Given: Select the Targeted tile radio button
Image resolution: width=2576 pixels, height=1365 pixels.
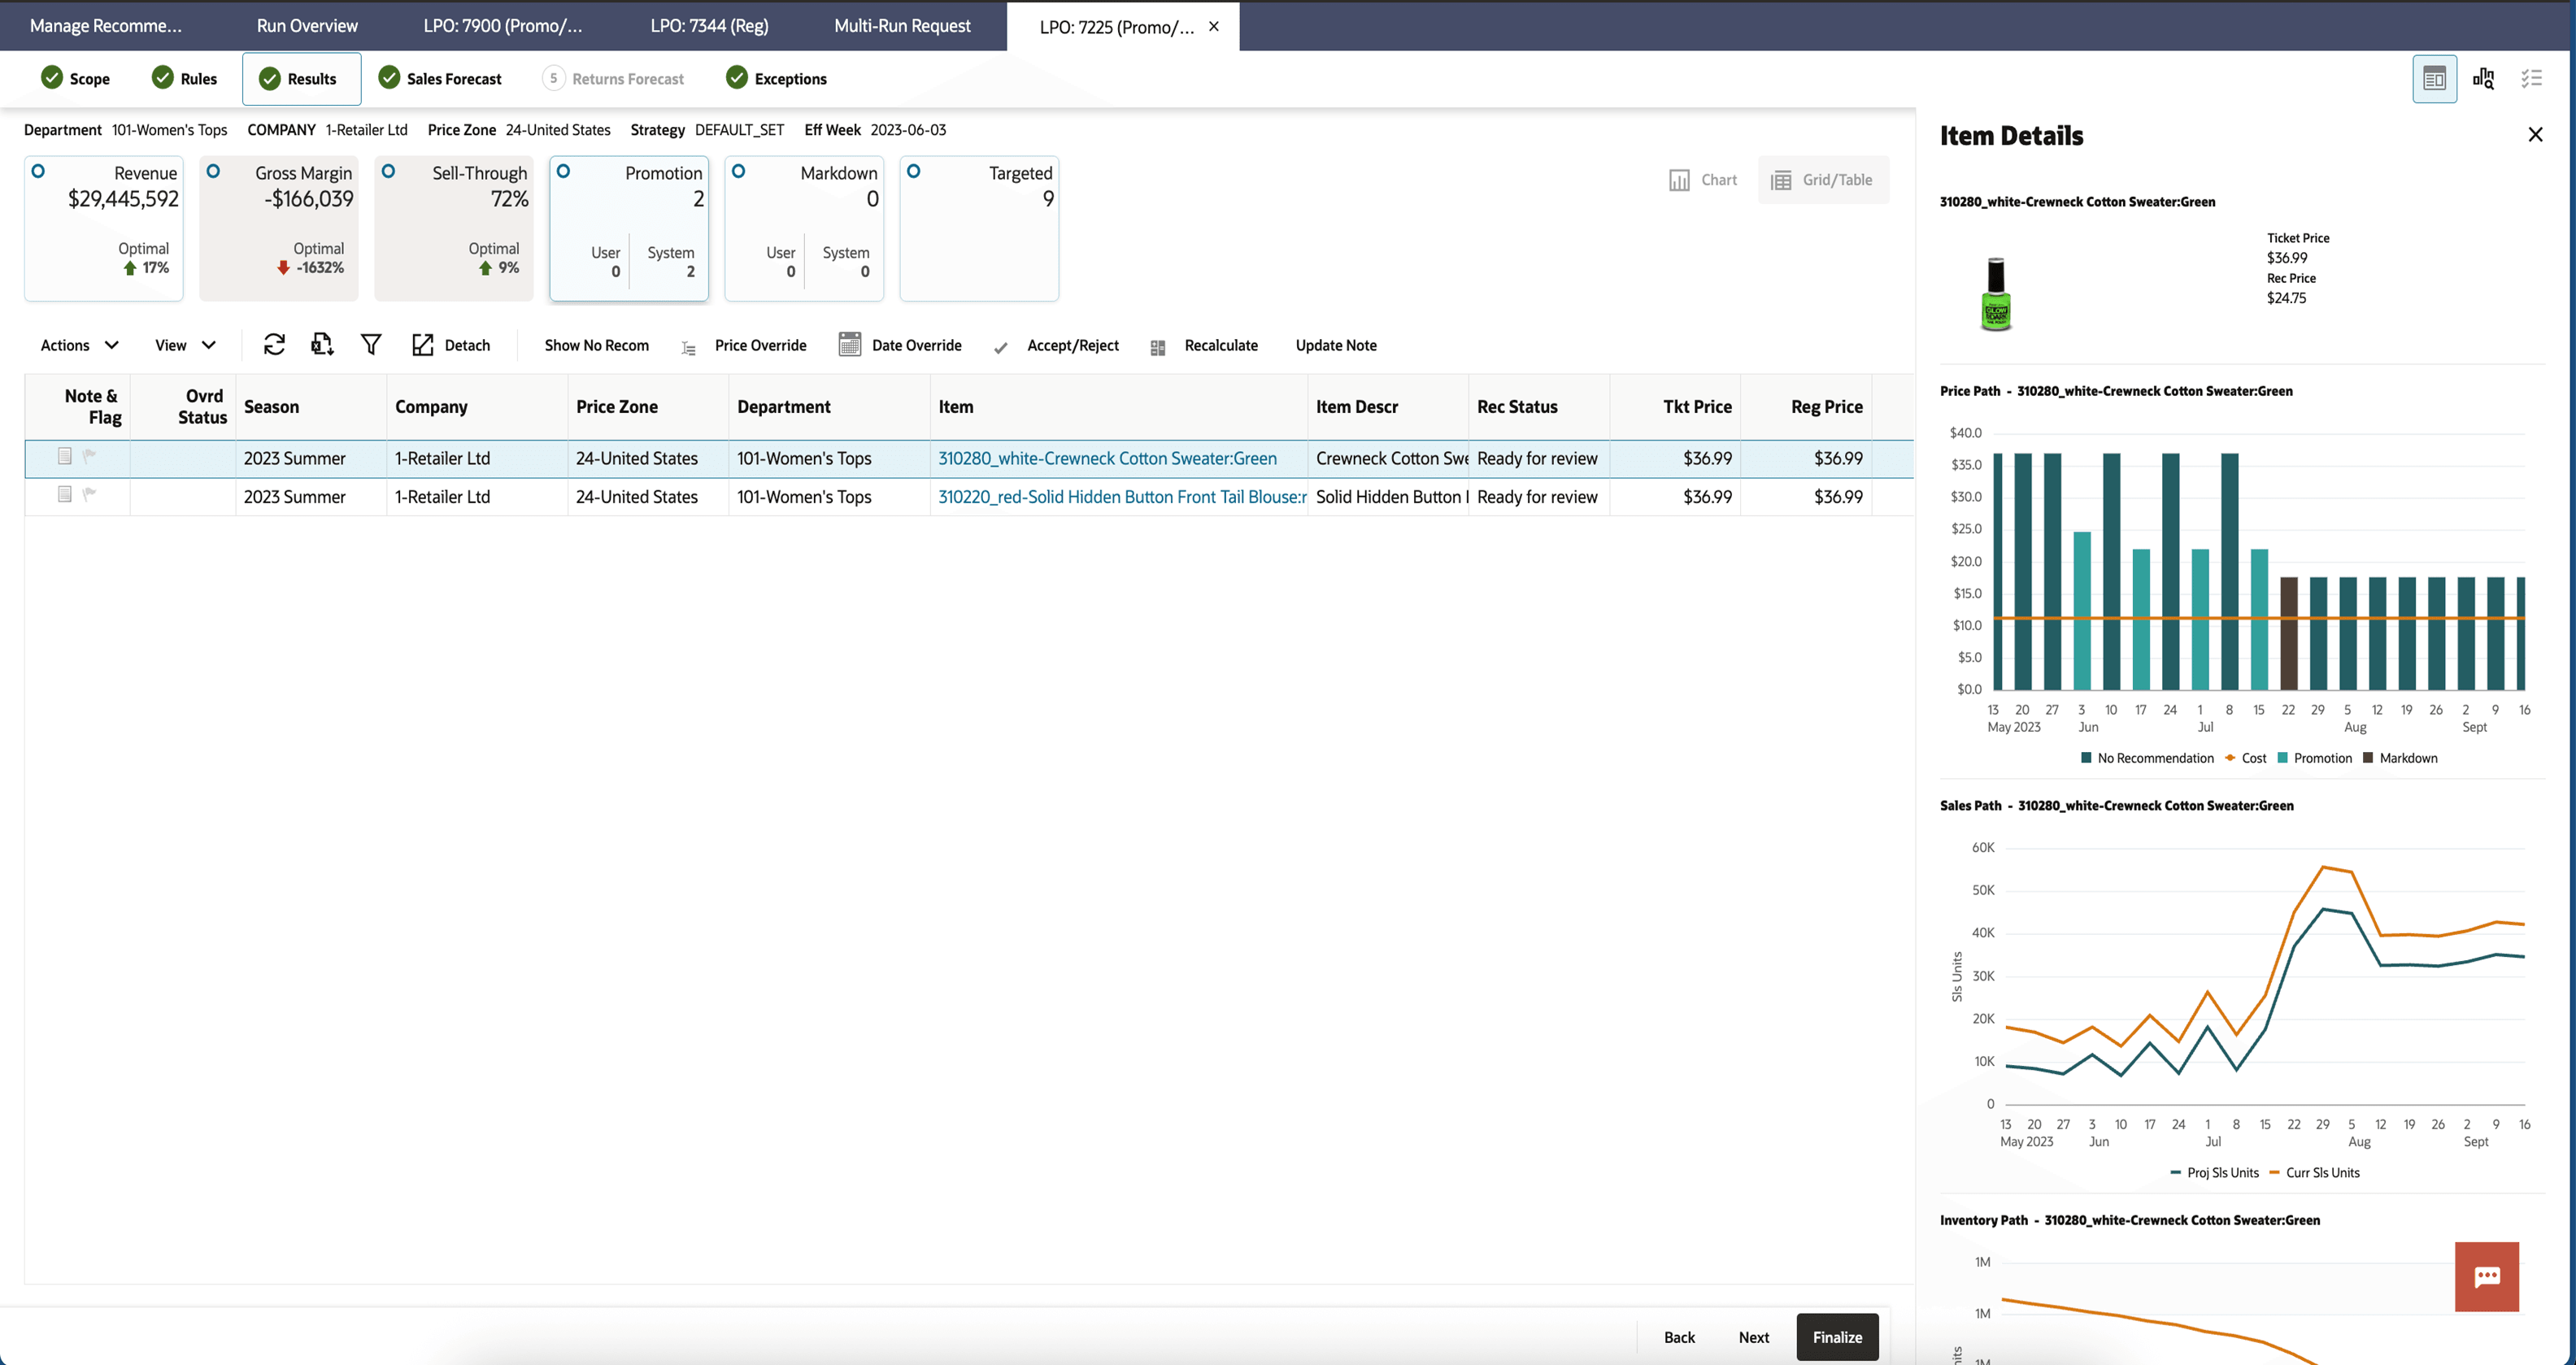Looking at the screenshot, I should pos(913,171).
